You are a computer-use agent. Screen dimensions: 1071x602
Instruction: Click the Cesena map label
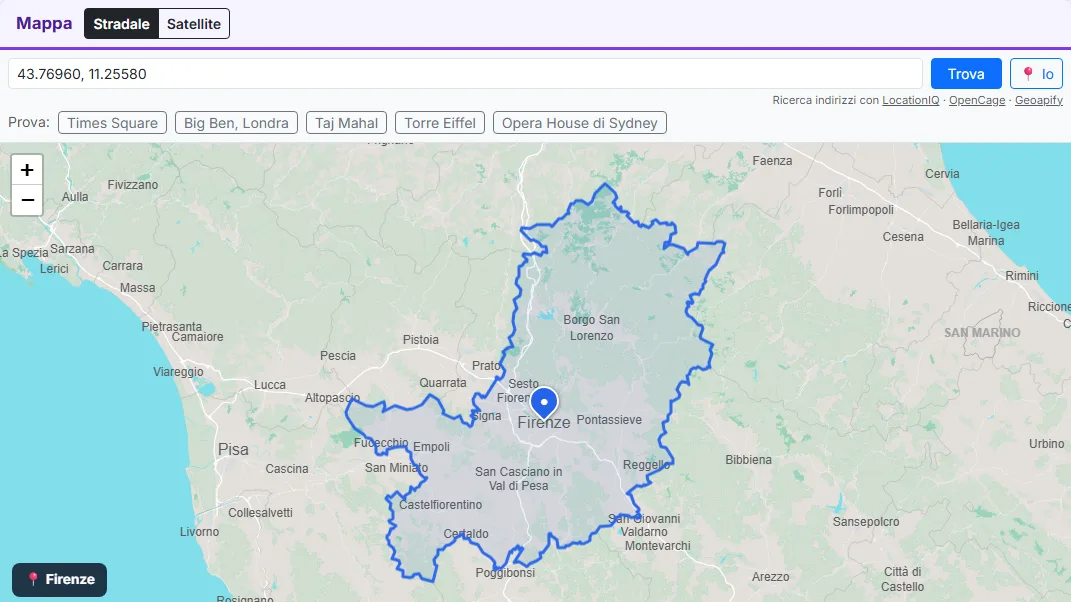(x=903, y=236)
